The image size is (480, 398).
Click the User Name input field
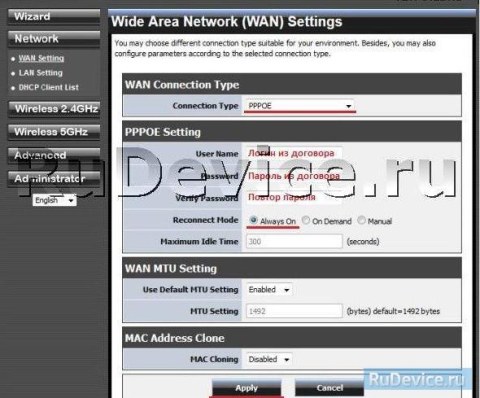294,153
